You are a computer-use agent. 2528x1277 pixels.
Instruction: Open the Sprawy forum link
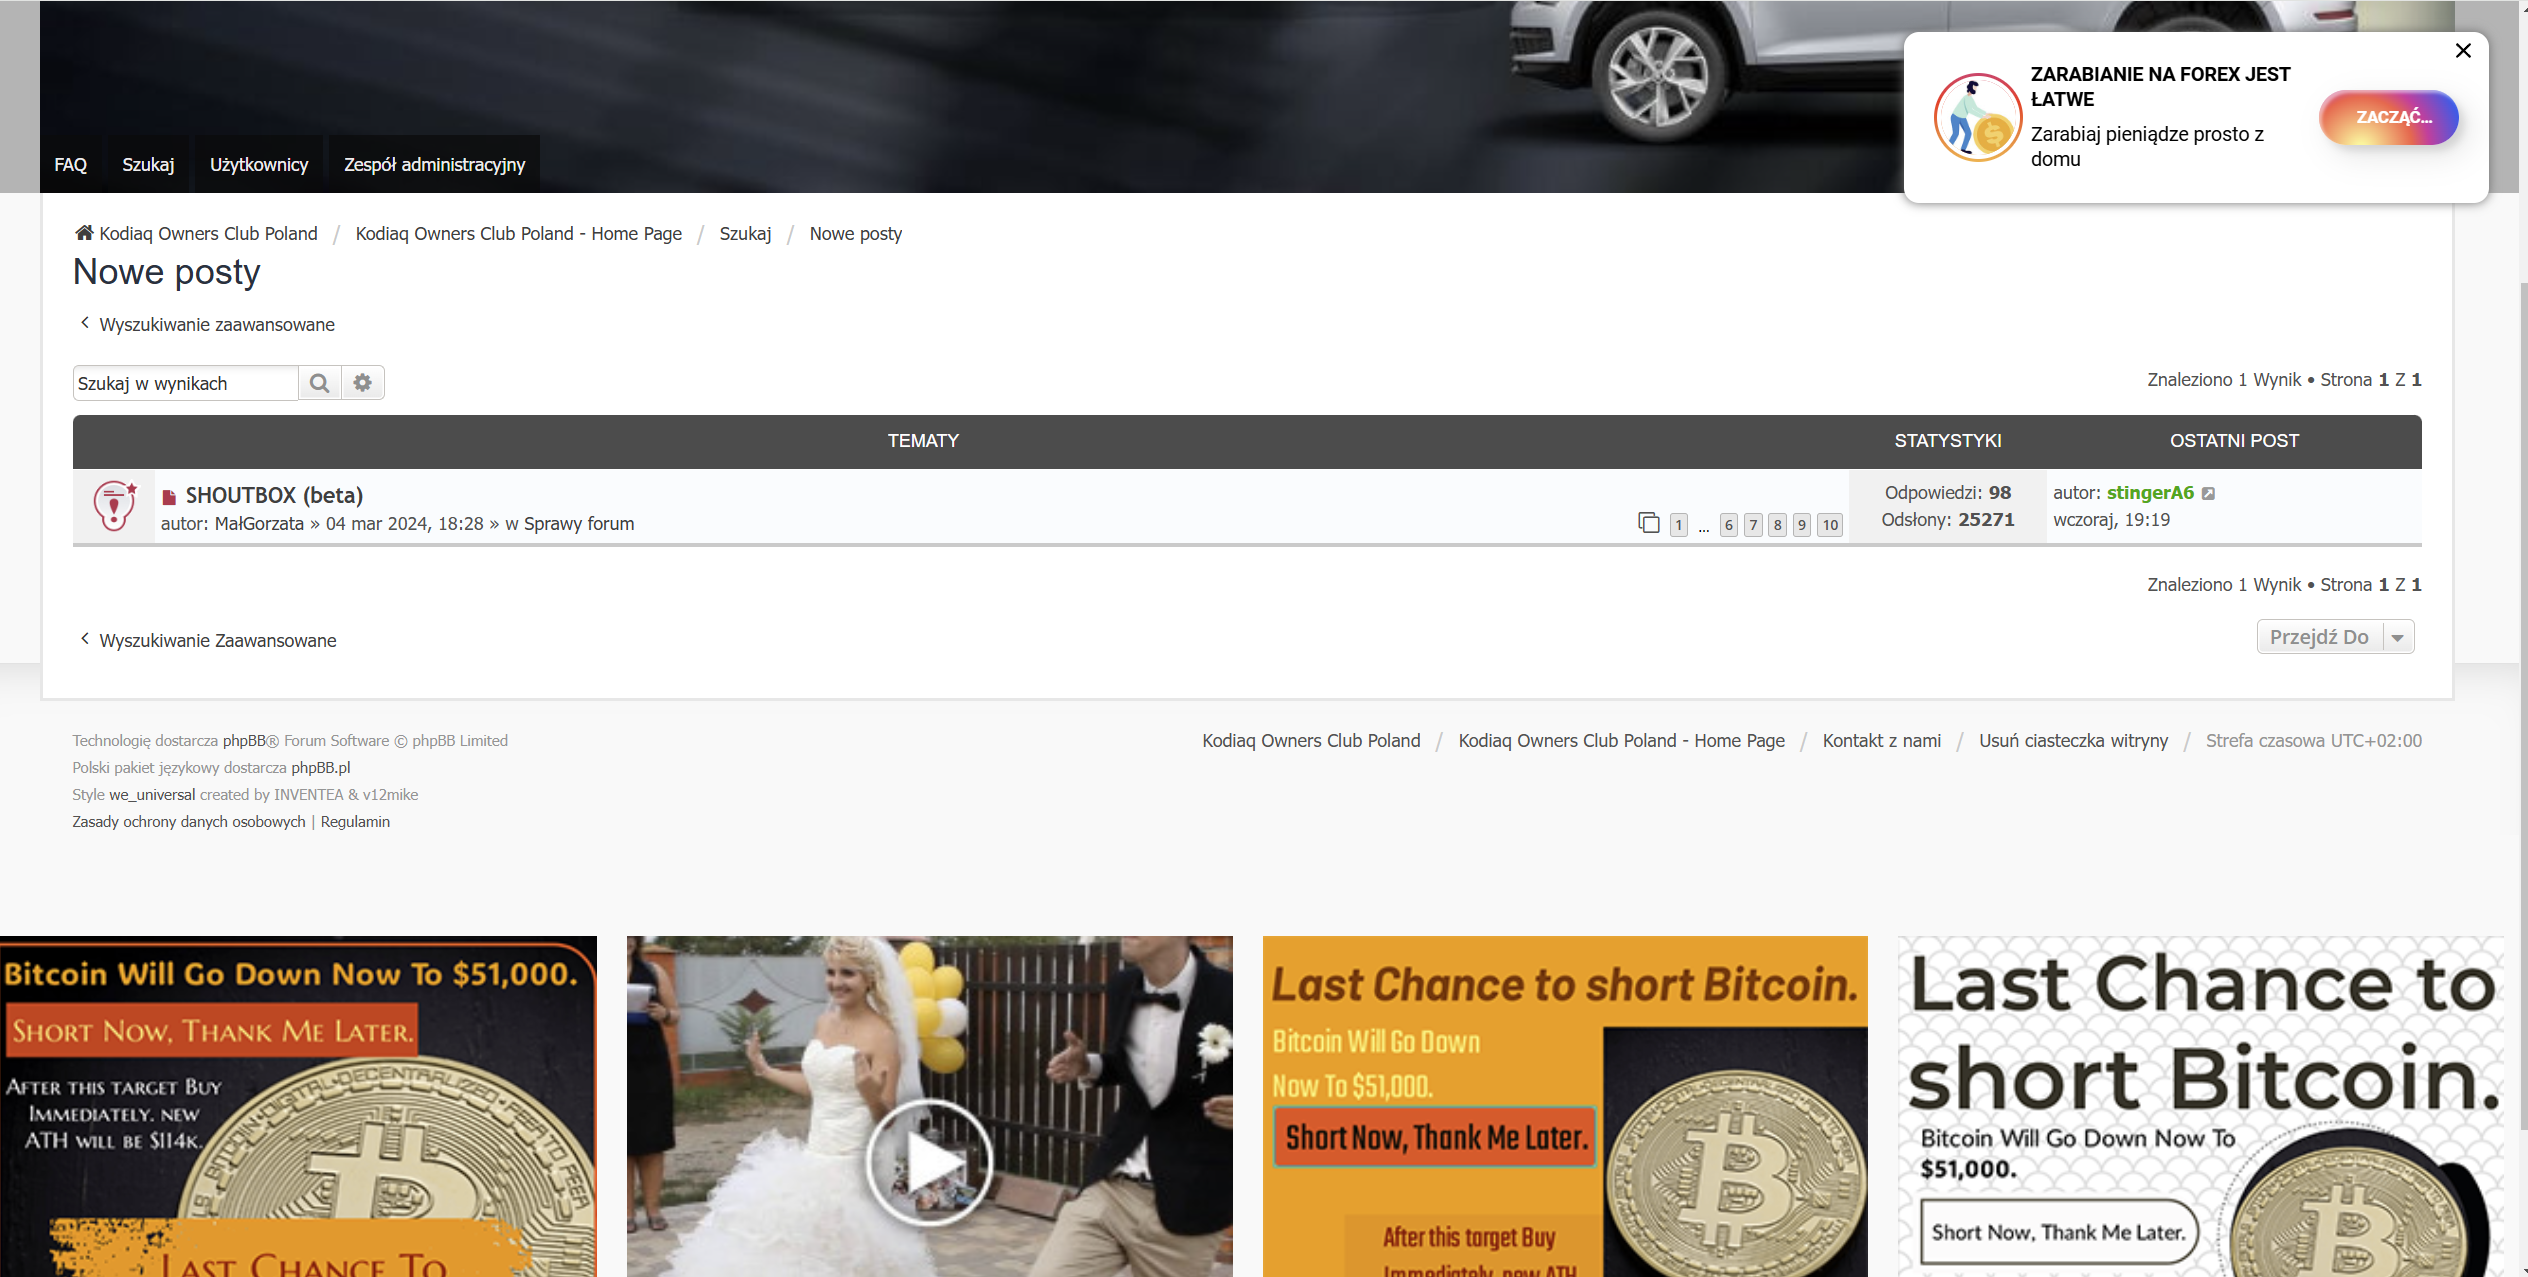pos(579,524)
